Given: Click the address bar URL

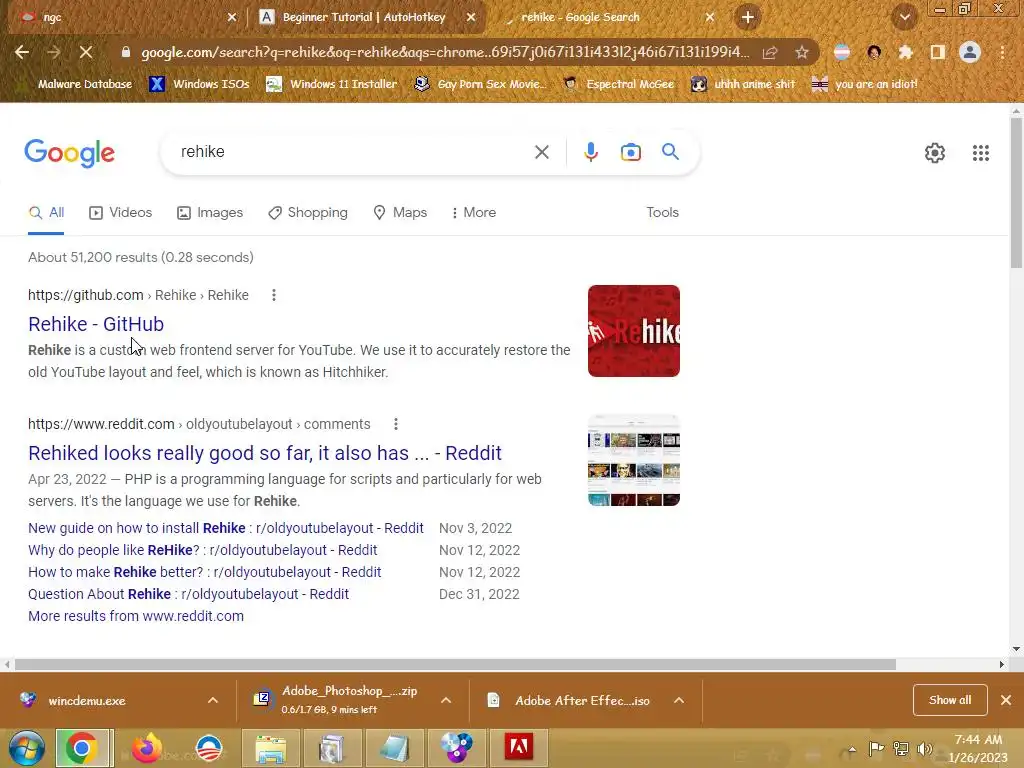Looking at the screenshot, I should (x=444, y=52).
